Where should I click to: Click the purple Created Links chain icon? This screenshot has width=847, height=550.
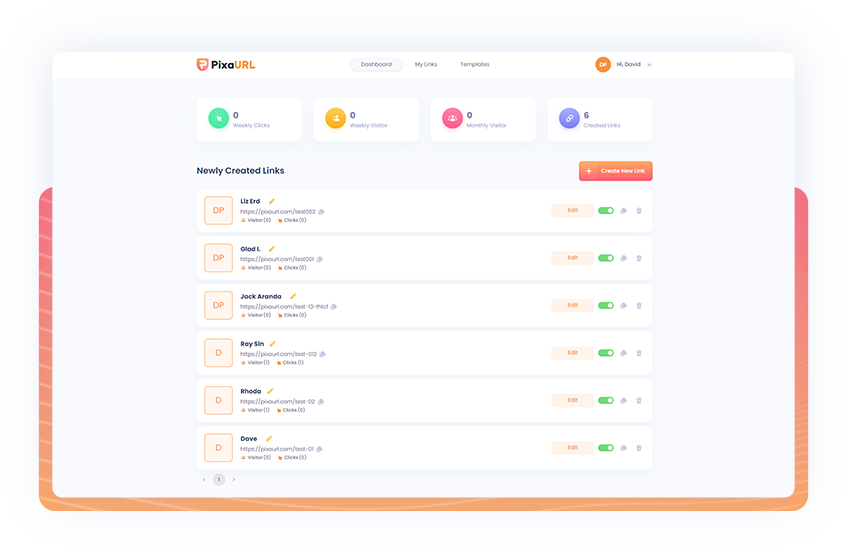569,119
